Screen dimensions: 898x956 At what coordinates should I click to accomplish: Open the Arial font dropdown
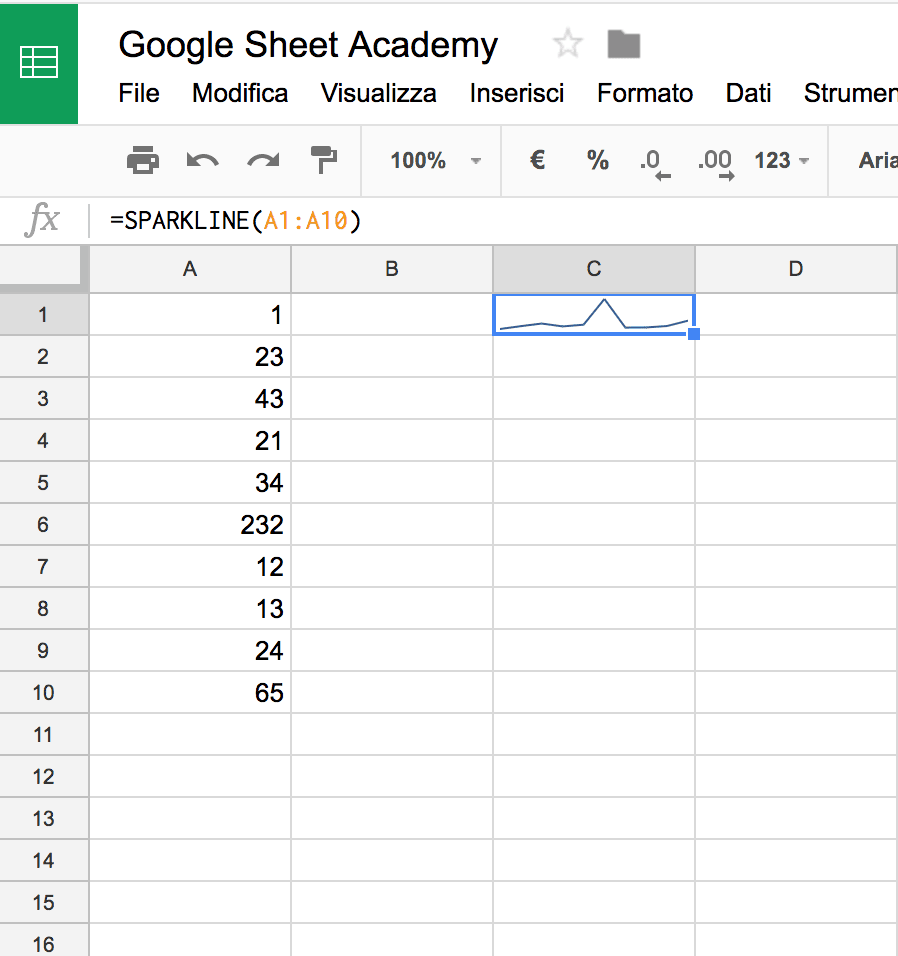[878, 160]
